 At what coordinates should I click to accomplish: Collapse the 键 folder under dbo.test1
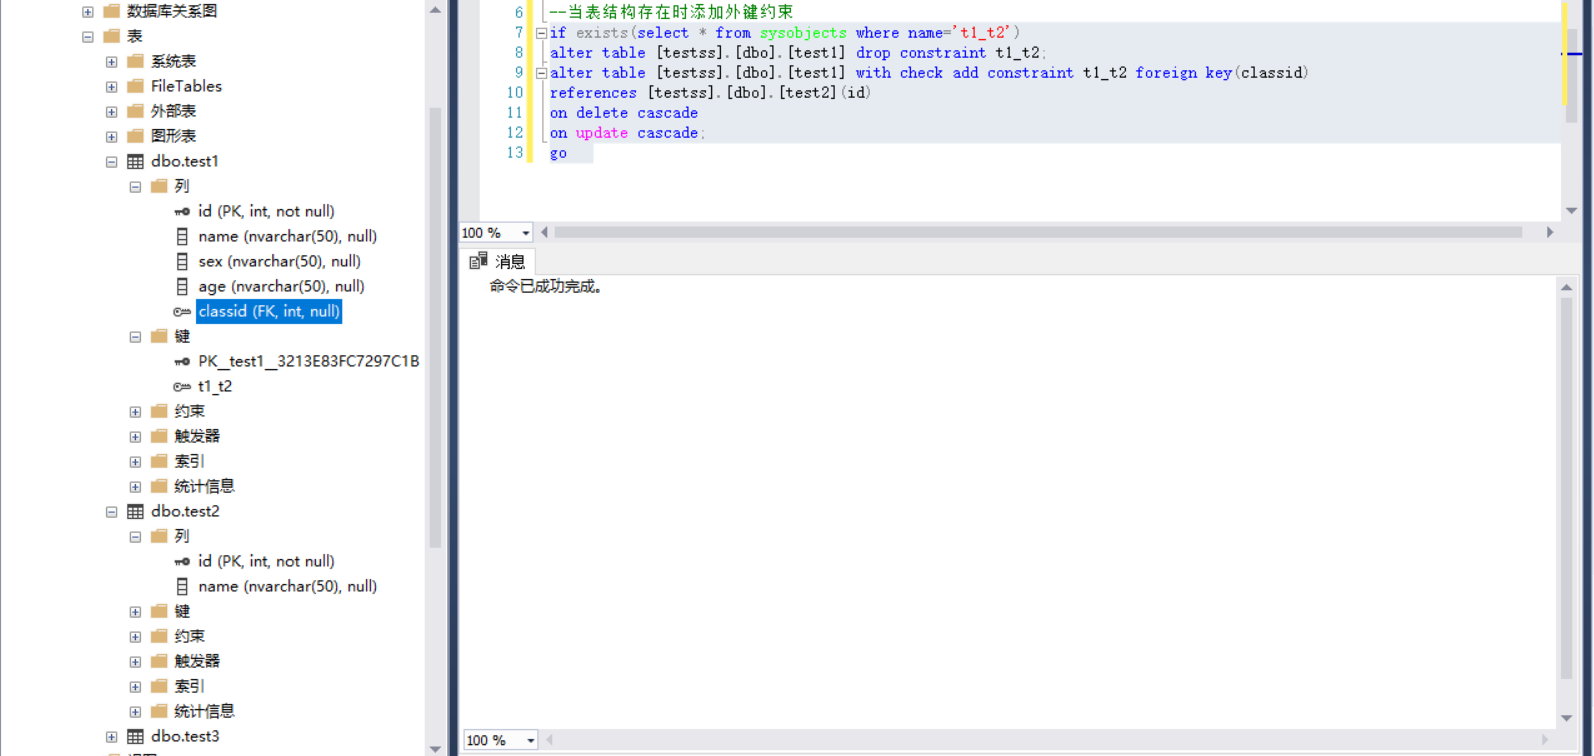click(x=135, y=337)
